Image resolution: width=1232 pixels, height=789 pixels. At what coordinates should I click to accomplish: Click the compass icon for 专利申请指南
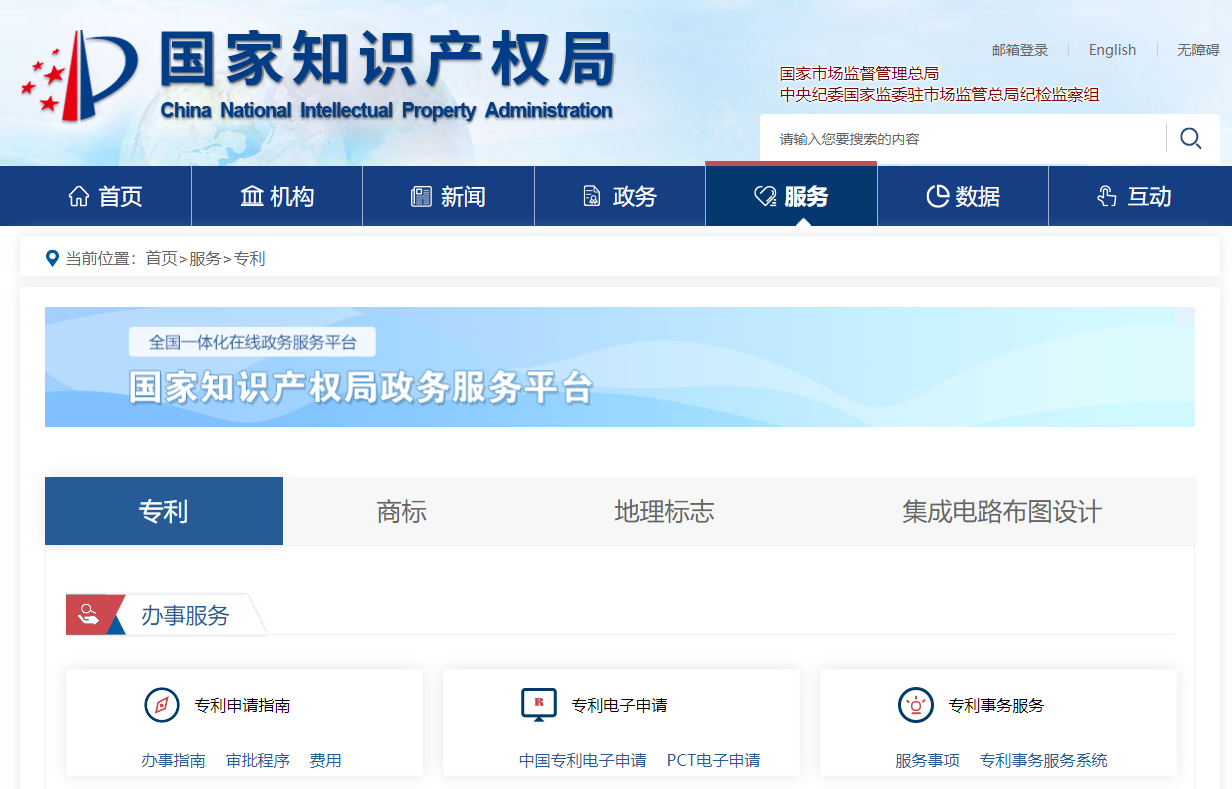pyautogui.click(x=161, y=705)
